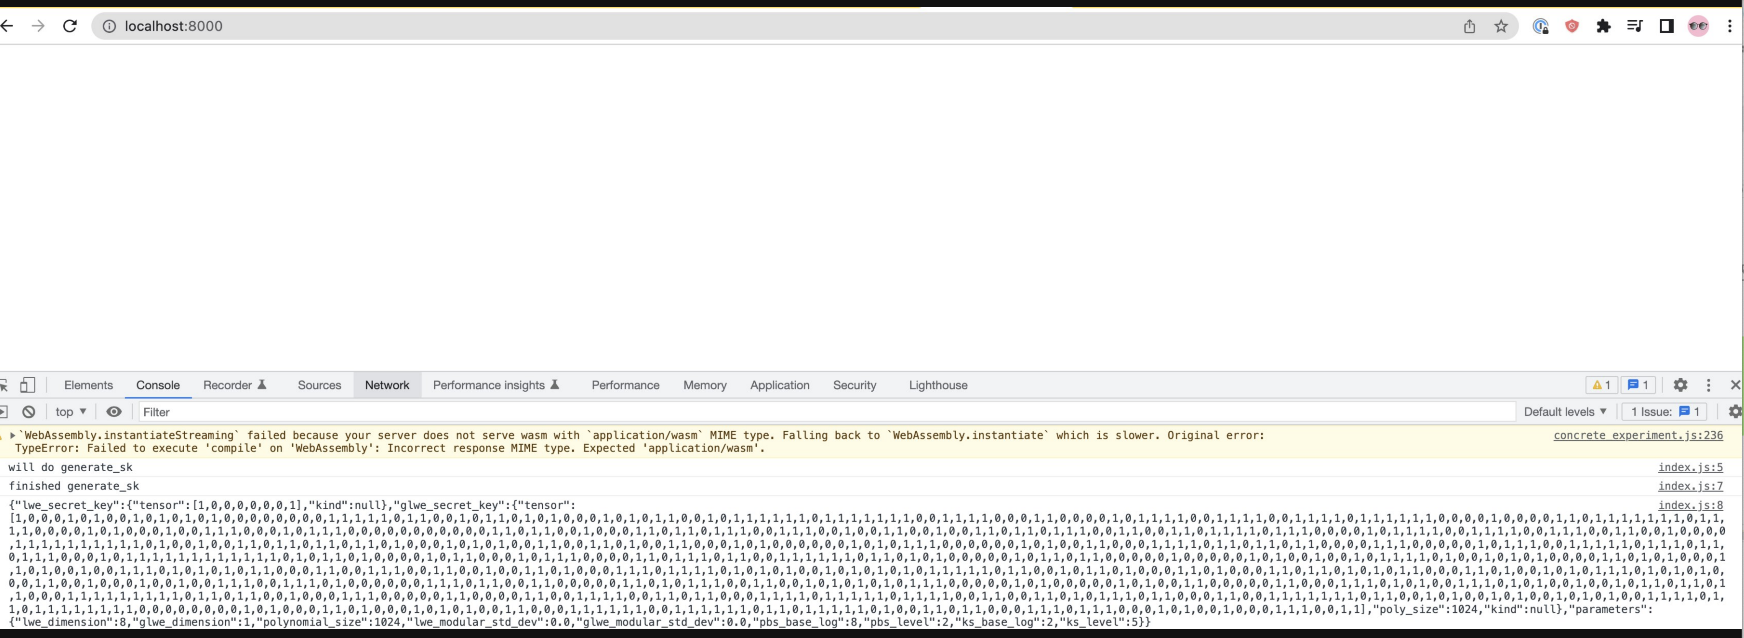Switch to the Memory tab

(705, 385)
